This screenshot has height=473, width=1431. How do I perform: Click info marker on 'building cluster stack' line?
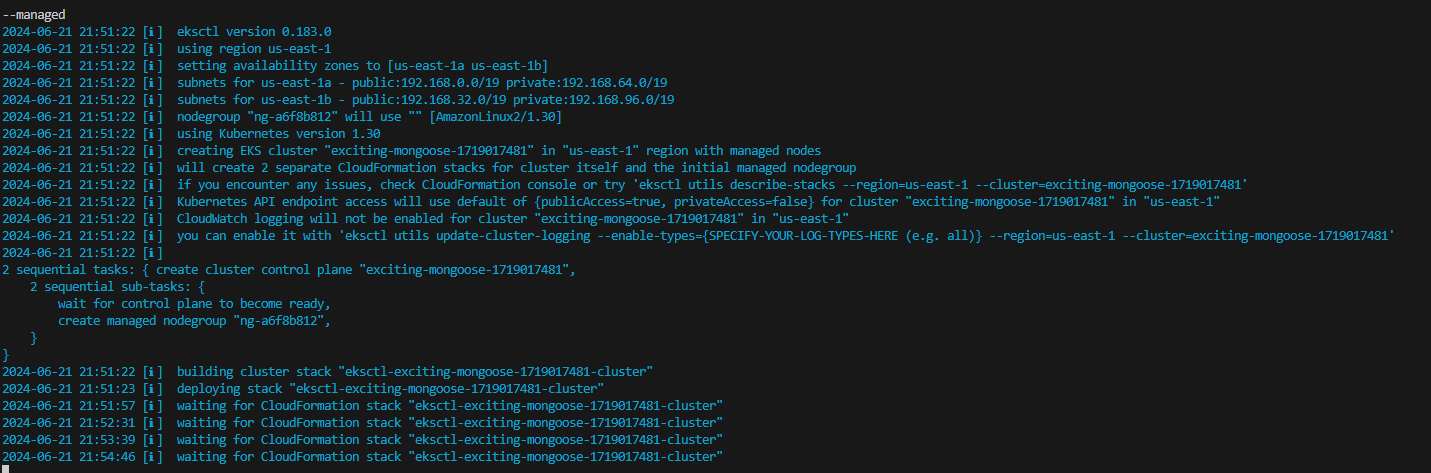pyautogui.click(x=153, y=371)
